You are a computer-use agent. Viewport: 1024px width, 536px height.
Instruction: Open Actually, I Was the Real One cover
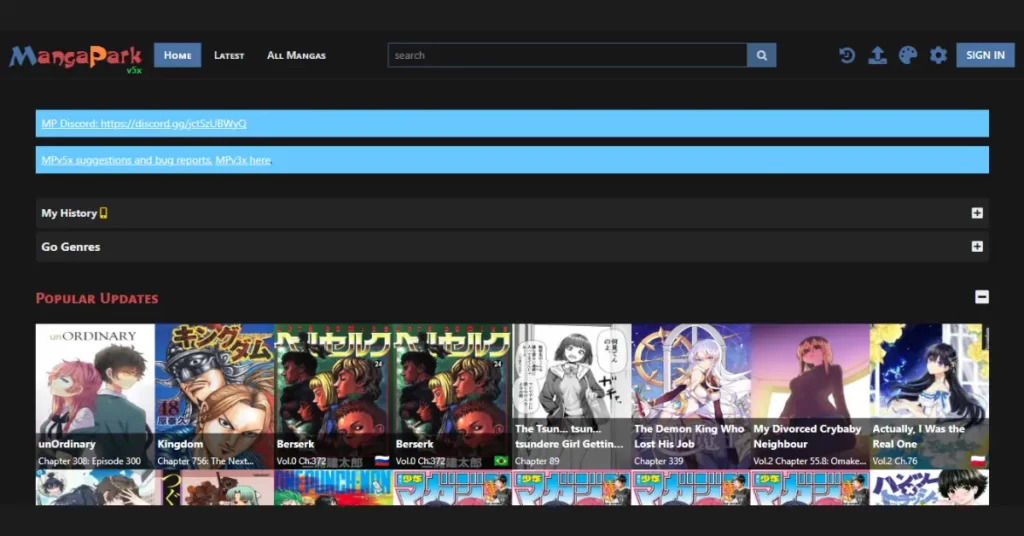click(929, 396)
